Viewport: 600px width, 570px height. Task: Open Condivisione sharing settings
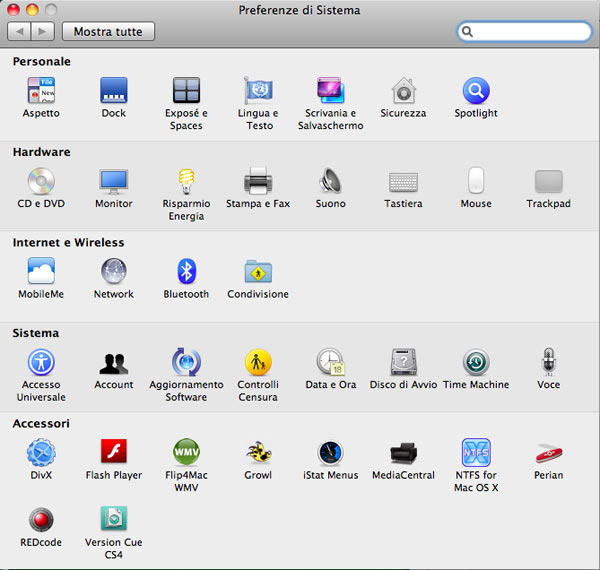coord(258,272)
